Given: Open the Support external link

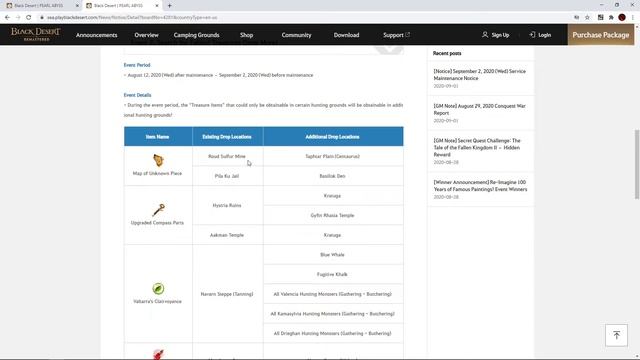Looking at the screenshot, I should pyautogui.click(x=396, y=35).
